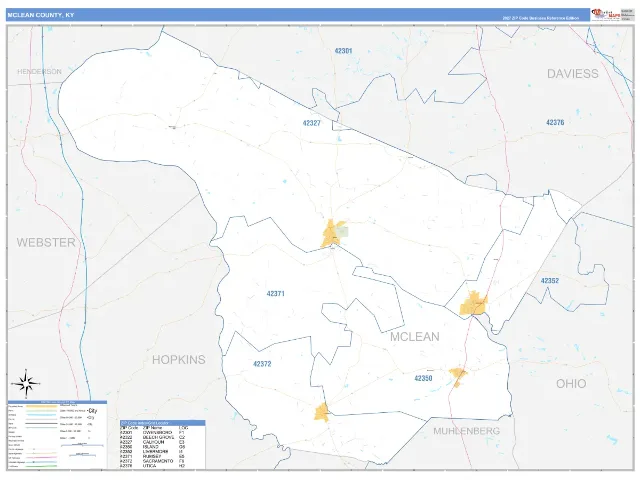
Task: Click the 42327 ZIP code label
Action: 311,123
